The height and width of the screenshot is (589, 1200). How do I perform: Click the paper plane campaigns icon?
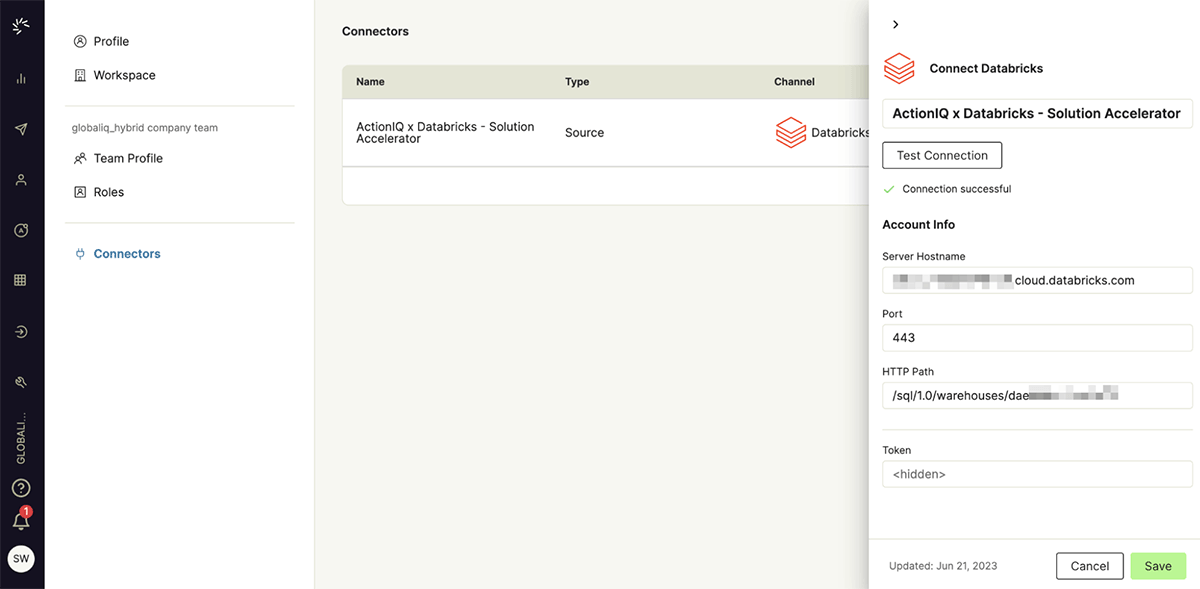(x=21, y=129)
